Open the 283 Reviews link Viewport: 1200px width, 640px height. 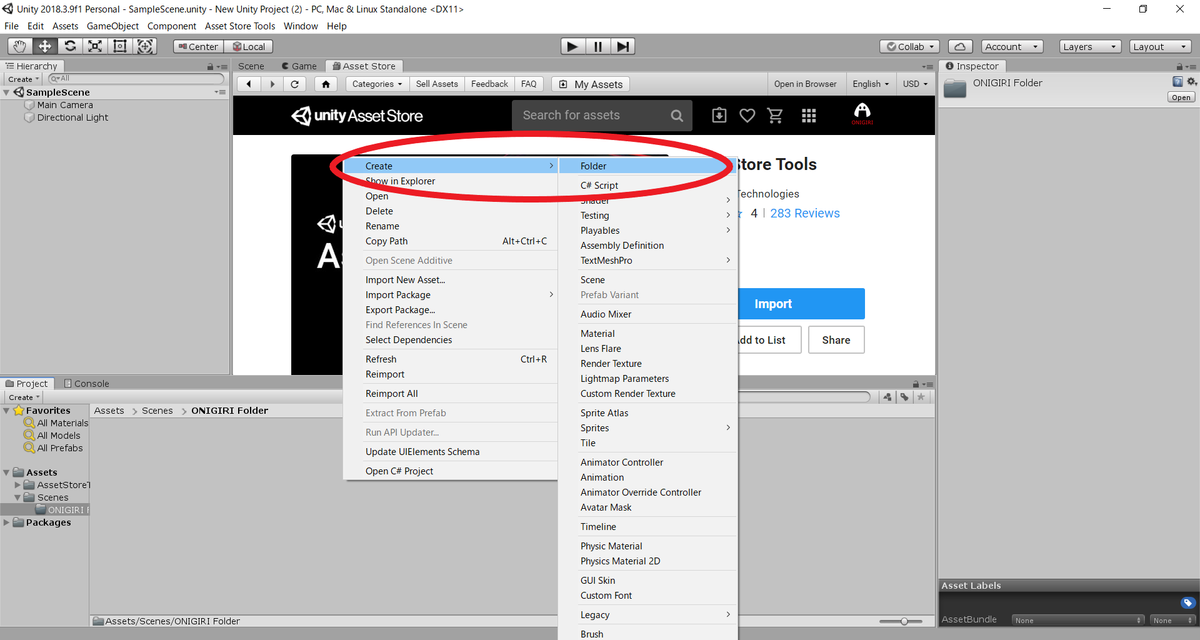click(805, 213)
